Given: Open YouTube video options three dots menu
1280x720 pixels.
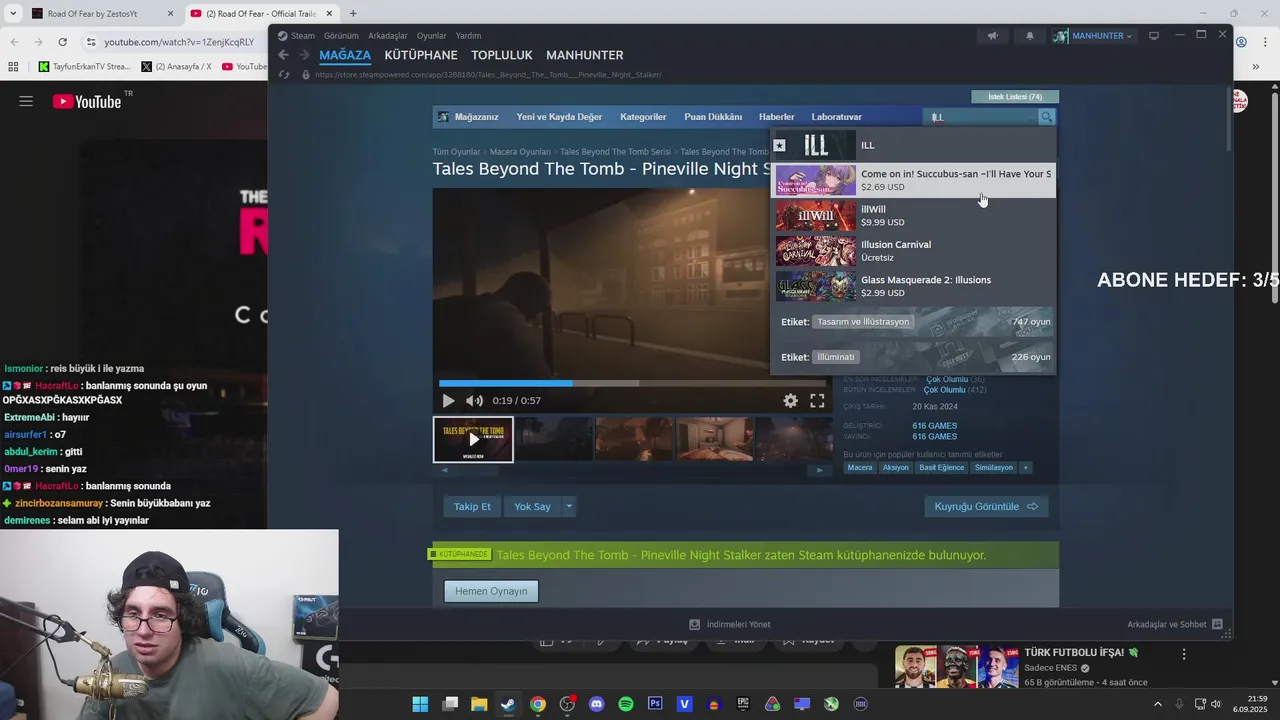Looking at the screenshot, I should pos(1184,654).
